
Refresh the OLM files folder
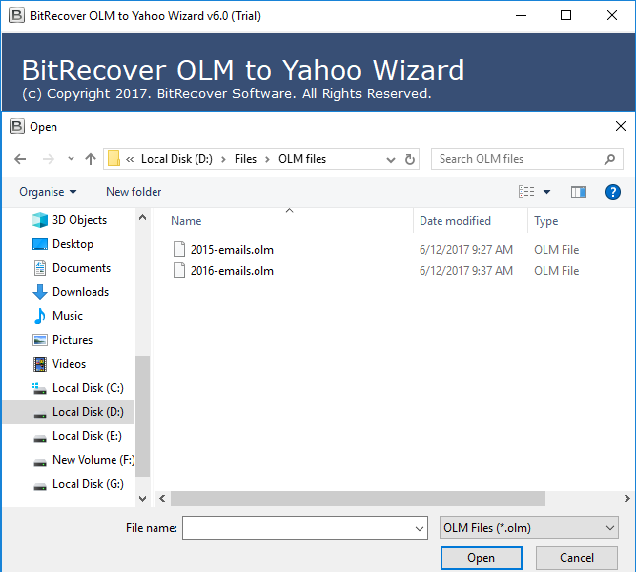[410, 159]
